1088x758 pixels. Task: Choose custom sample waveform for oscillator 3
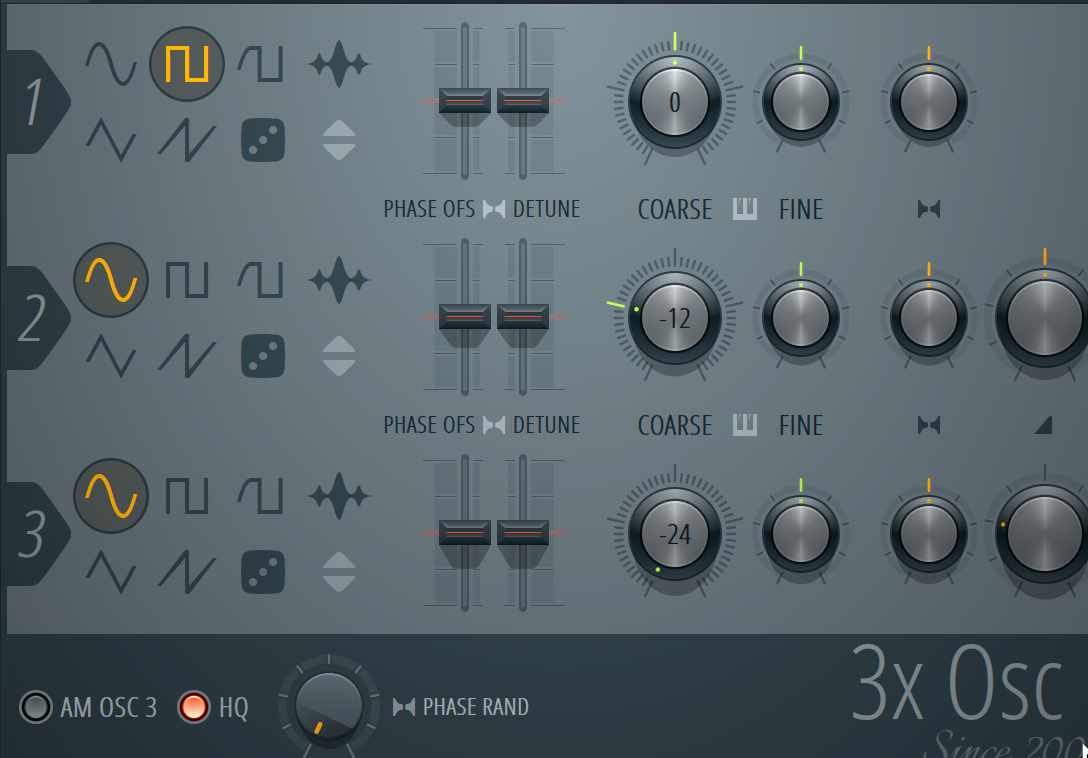point(339,496)
